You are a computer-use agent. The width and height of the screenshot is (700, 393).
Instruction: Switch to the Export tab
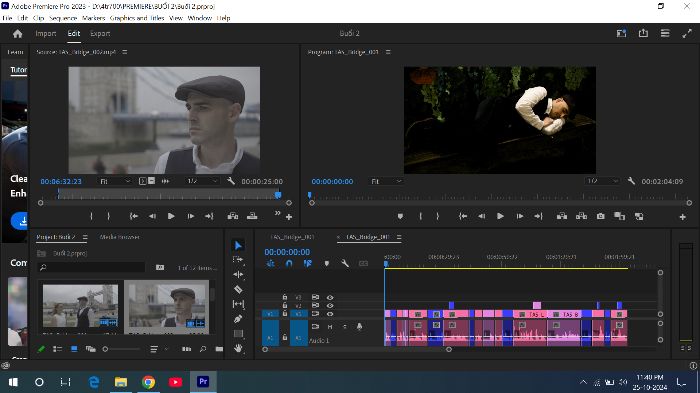coord(100,33)
